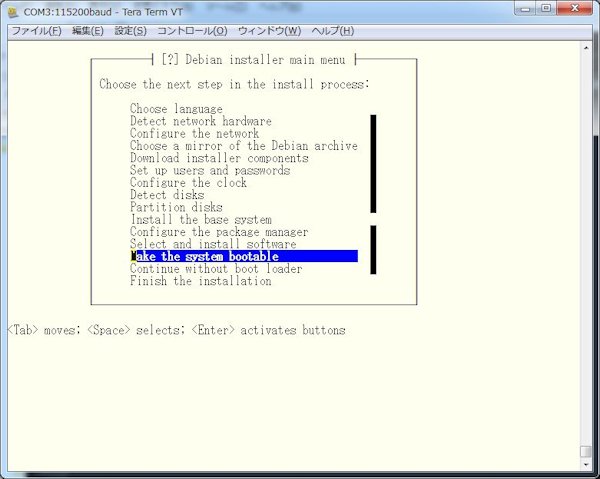Viewport: 600px width, 479px height.
Task: Open the ウィンドウ(W) menu
Action: pyautogui.click(x=269, y=31)
